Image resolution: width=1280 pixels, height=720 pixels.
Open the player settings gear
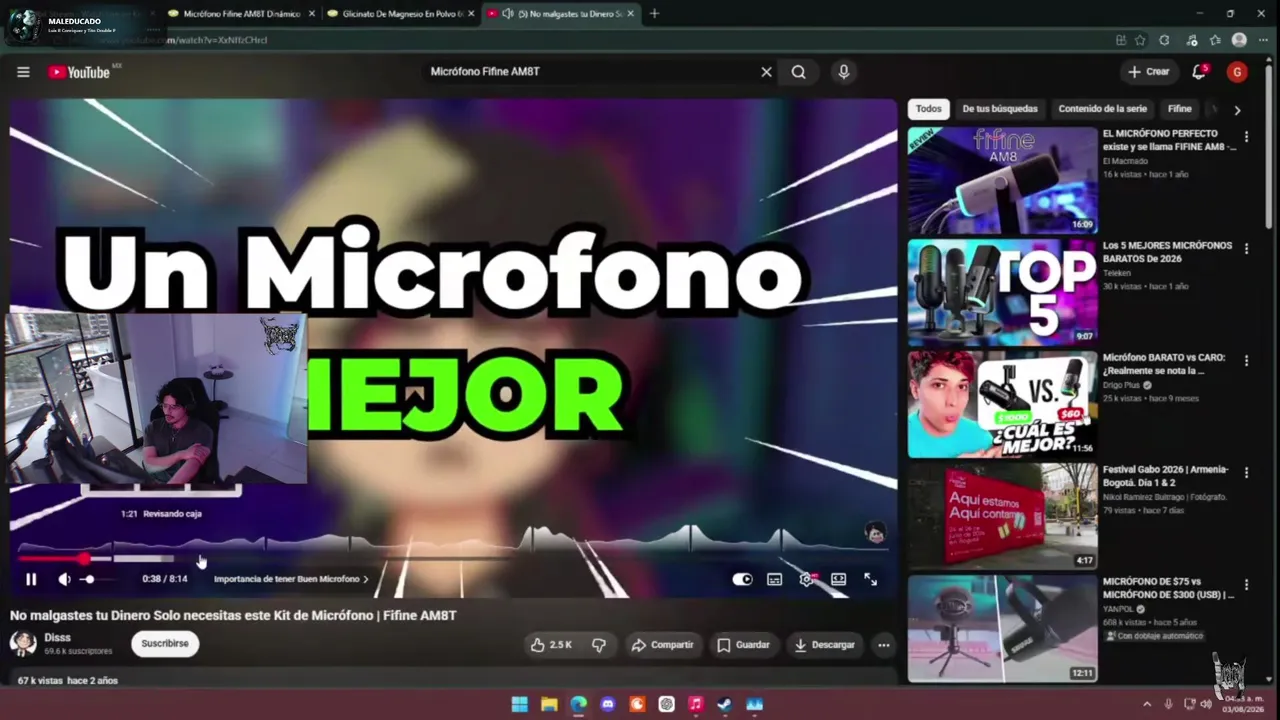click(807, 579)
